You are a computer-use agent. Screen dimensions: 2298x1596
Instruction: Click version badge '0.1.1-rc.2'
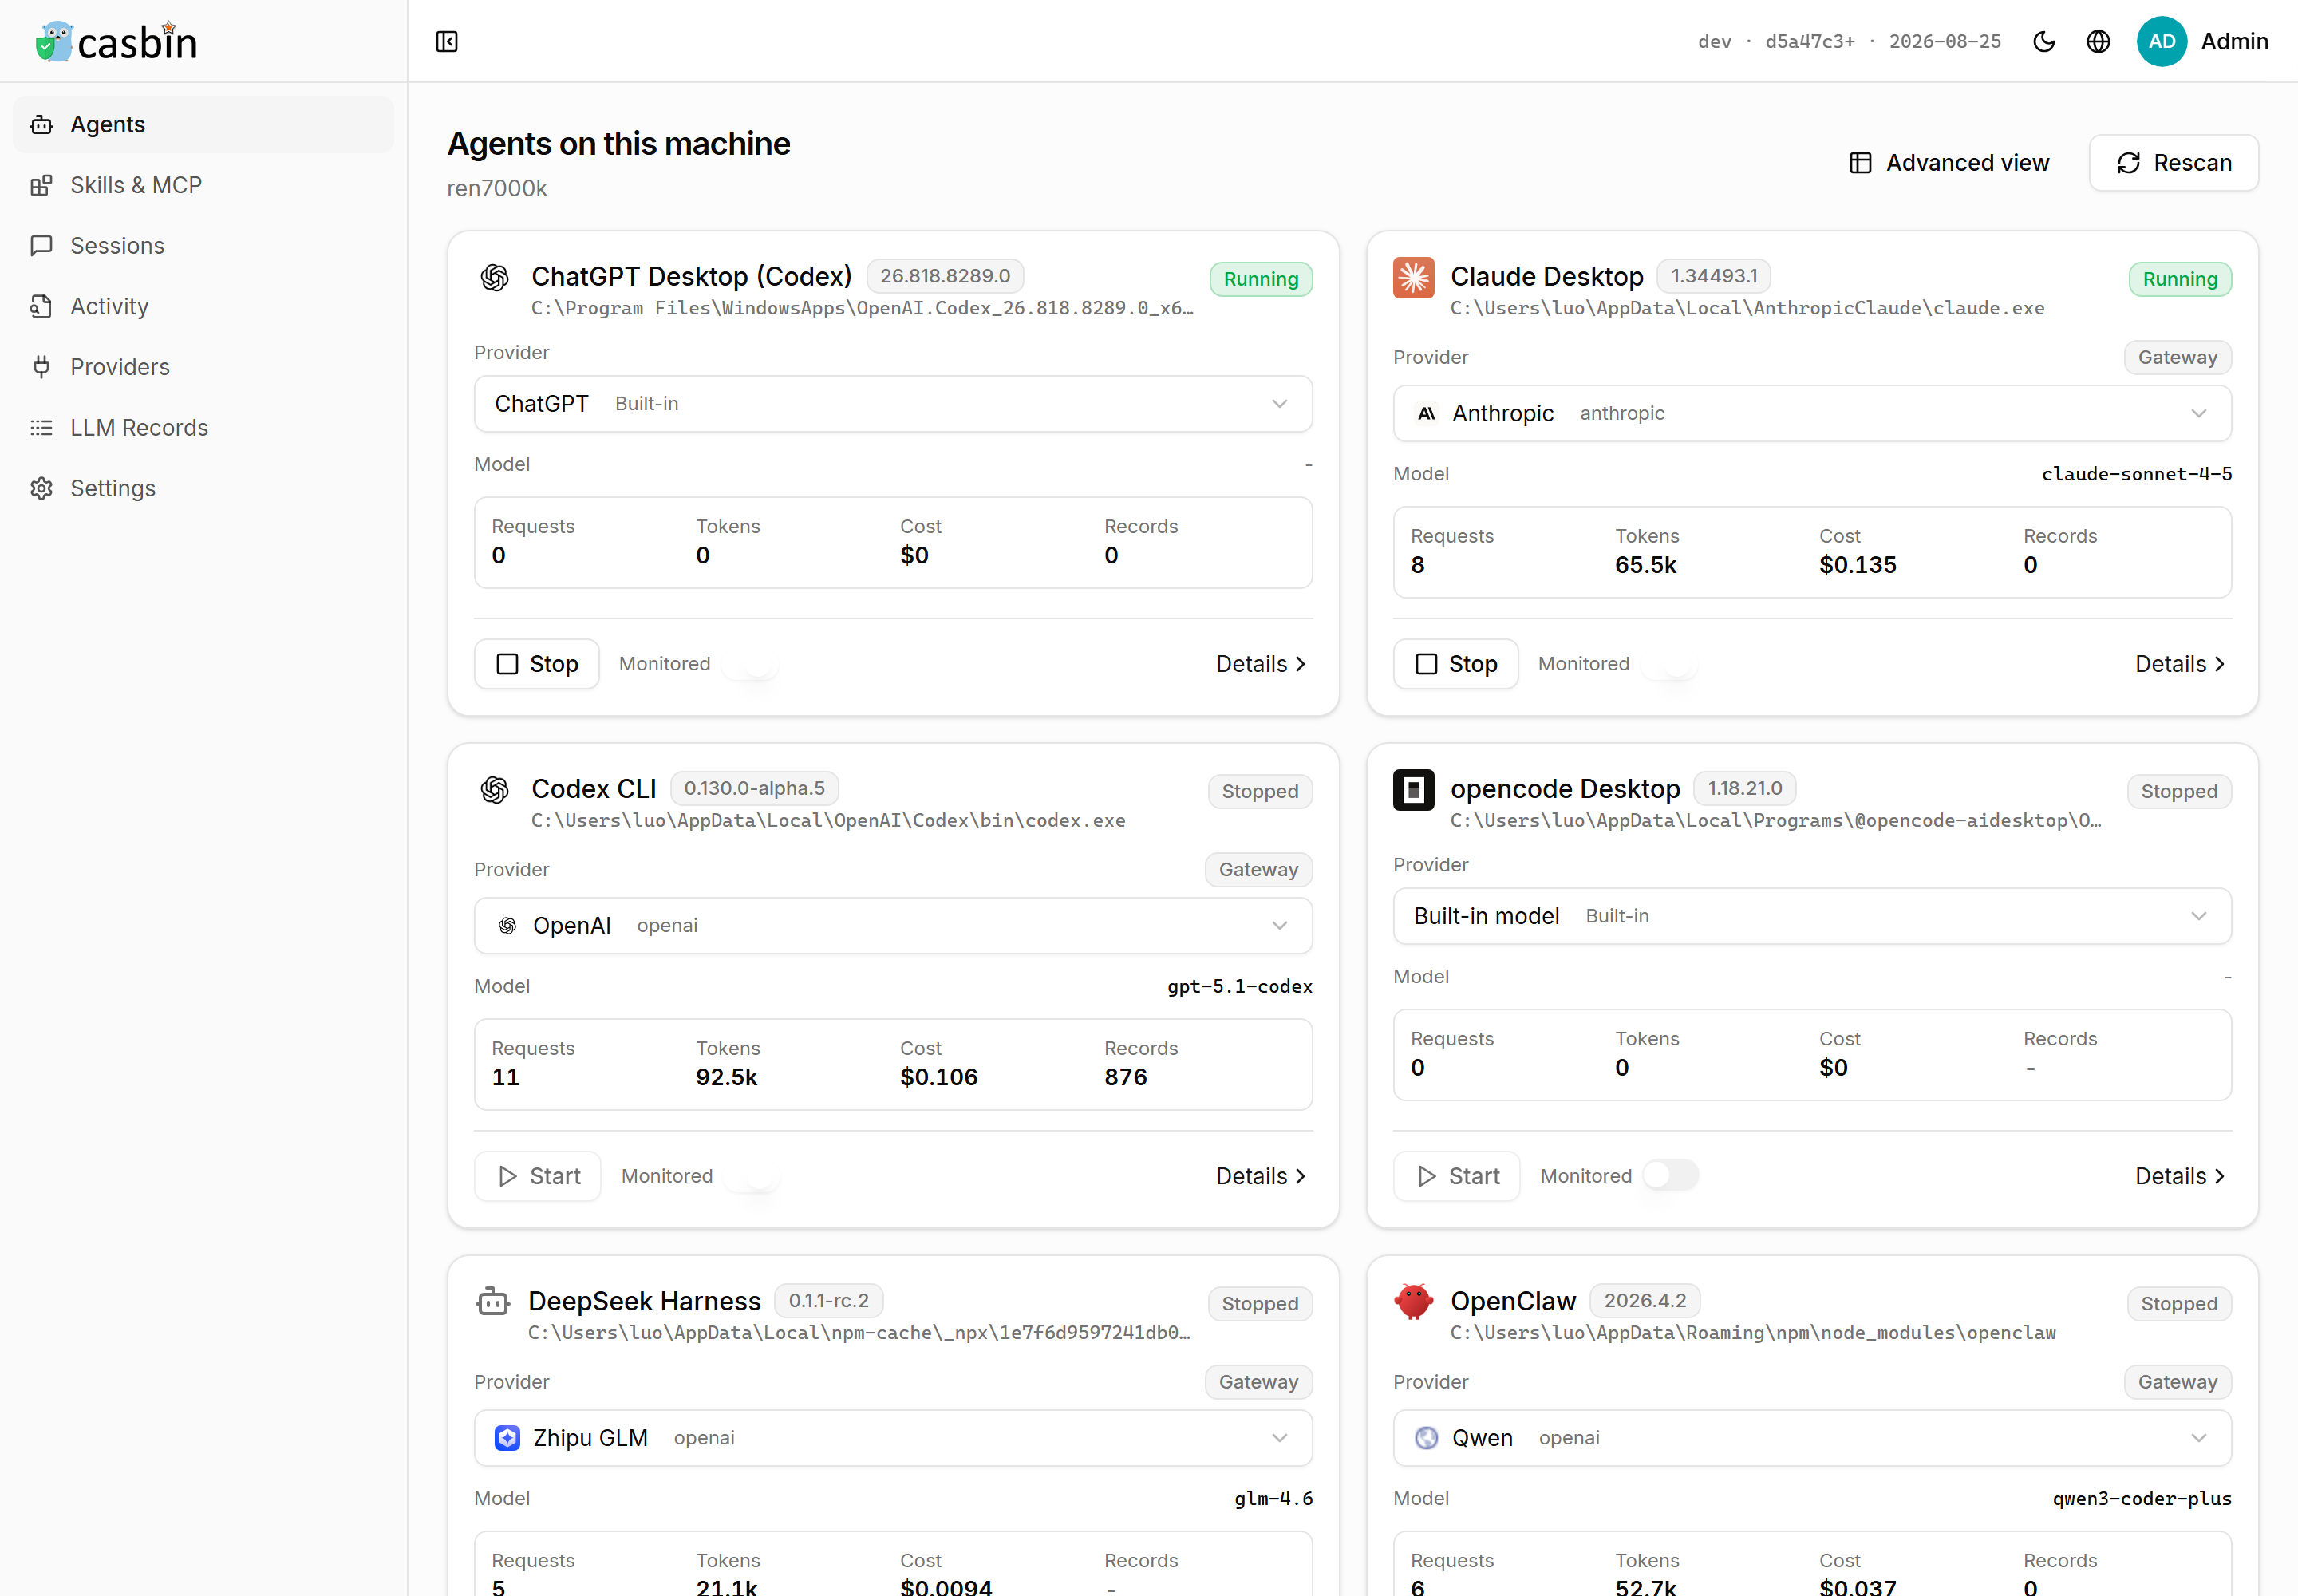click(x=829, y=1300)
